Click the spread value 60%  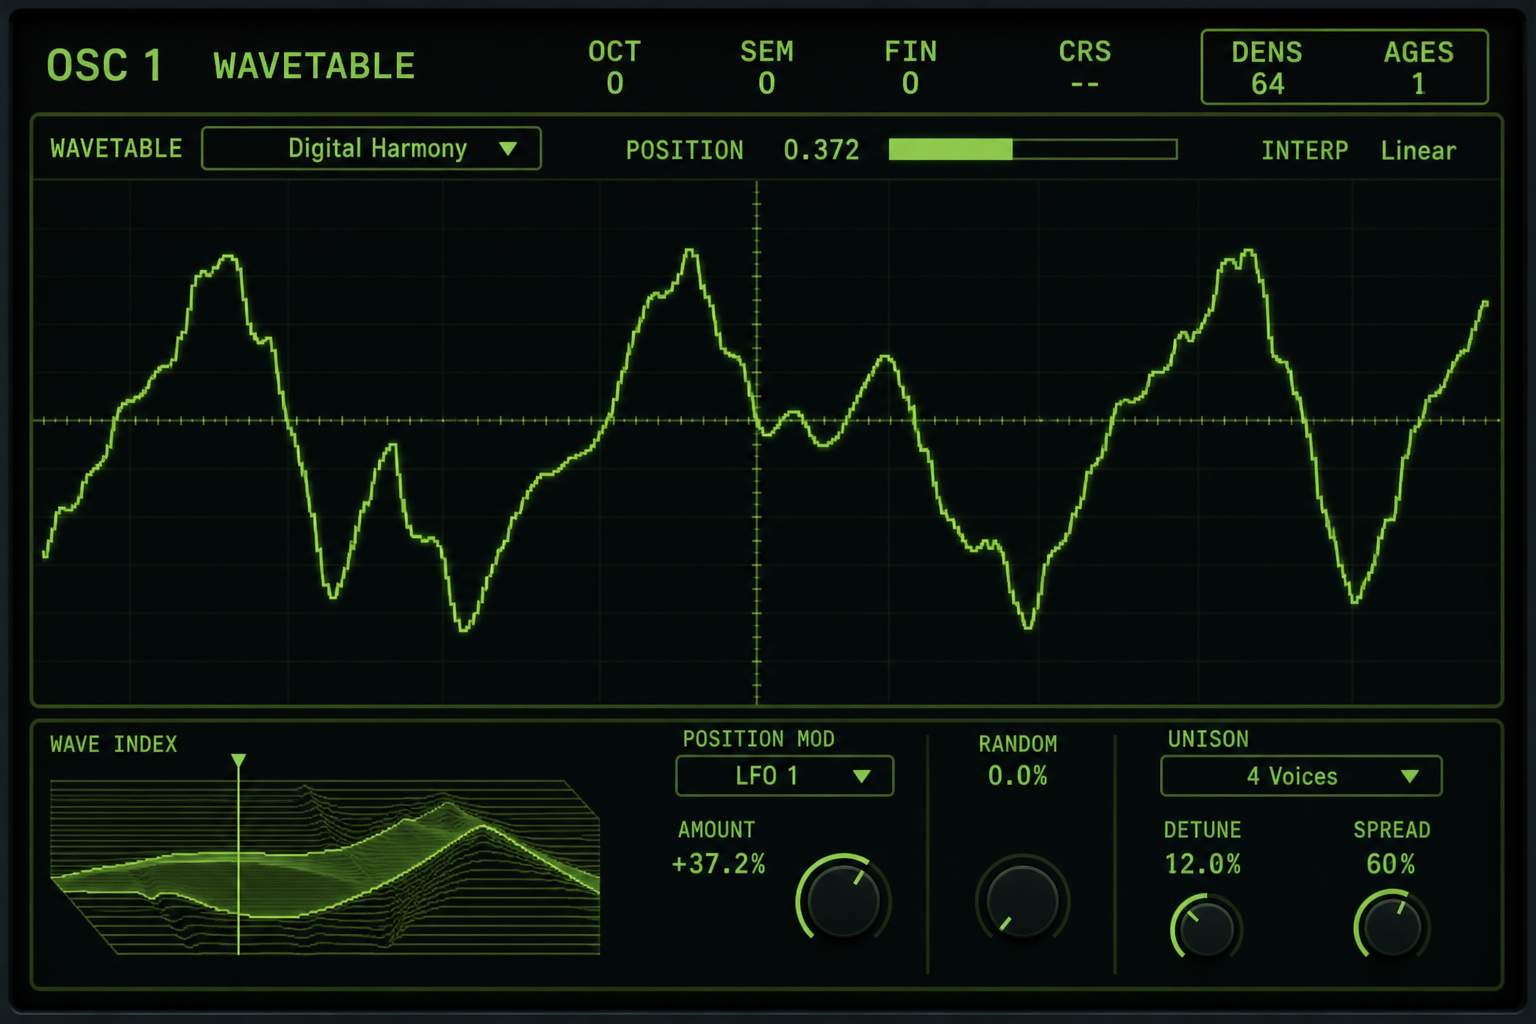pos(1391,864)
